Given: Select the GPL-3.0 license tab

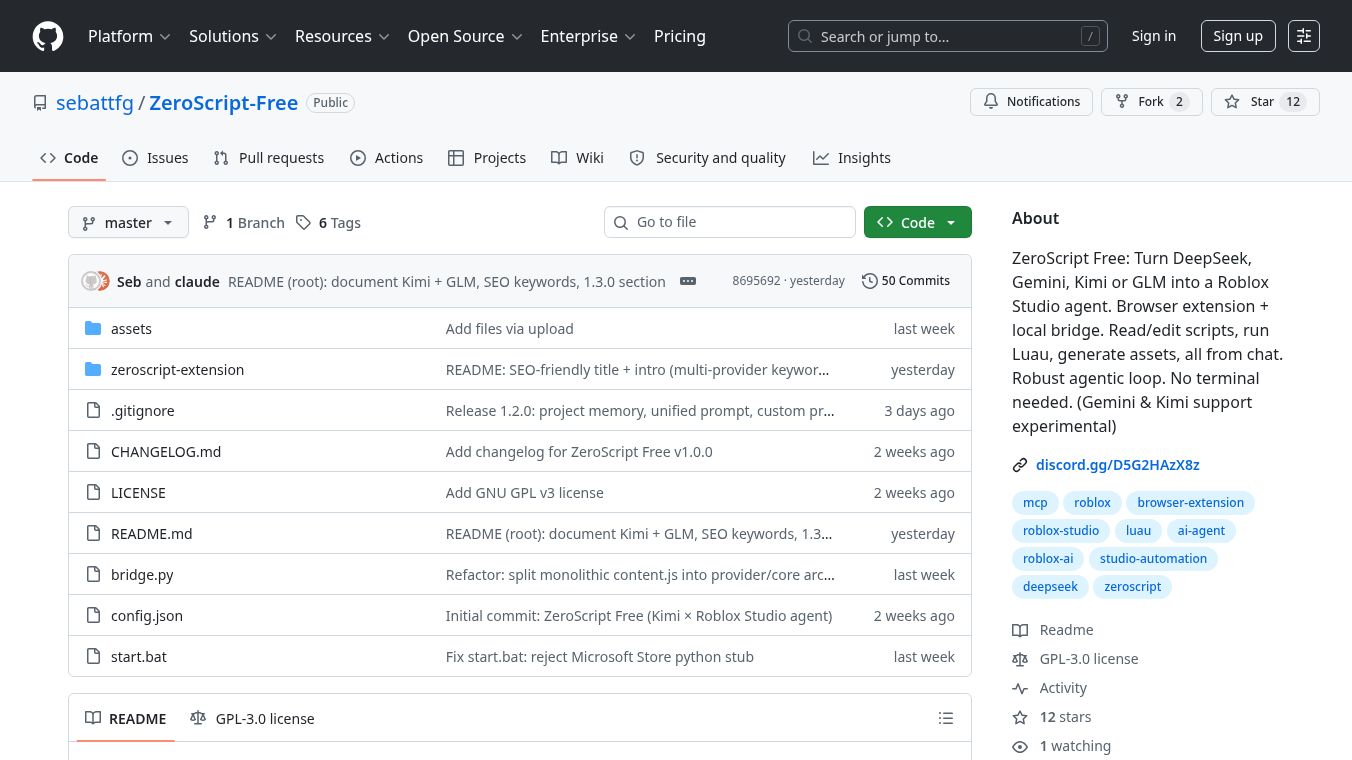Looking at the screenshot, I should tap(252, 718).
